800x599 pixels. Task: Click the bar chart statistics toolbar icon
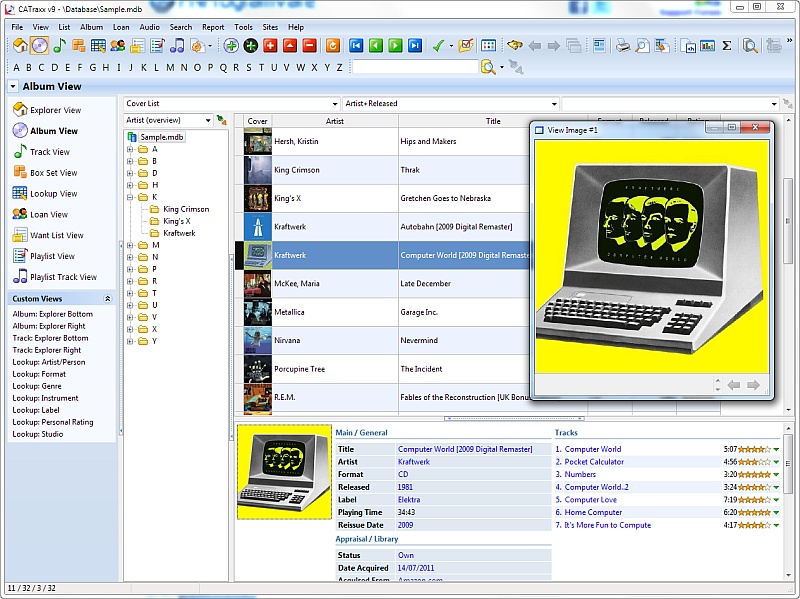pyautogui.click(x=707, y=46)
